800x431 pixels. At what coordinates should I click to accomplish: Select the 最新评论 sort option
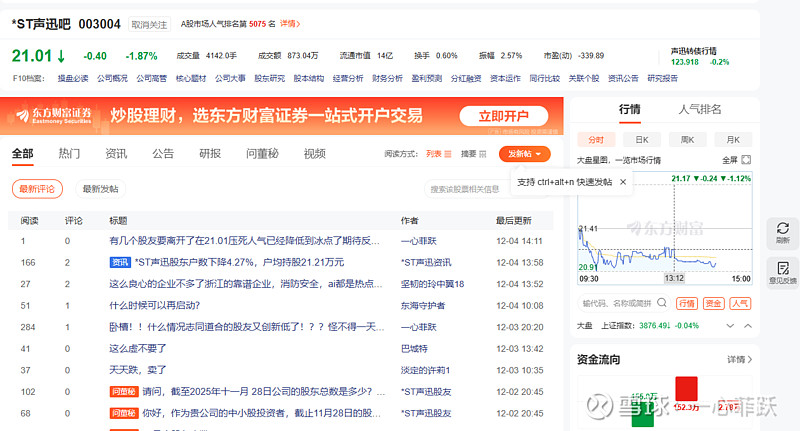click(37, 188)
